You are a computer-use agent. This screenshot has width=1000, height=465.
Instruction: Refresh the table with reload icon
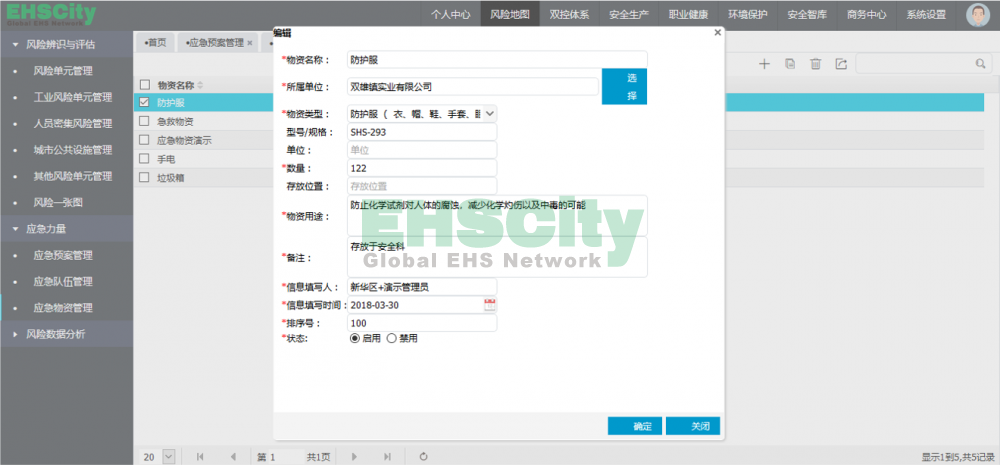tap(423, 457)
